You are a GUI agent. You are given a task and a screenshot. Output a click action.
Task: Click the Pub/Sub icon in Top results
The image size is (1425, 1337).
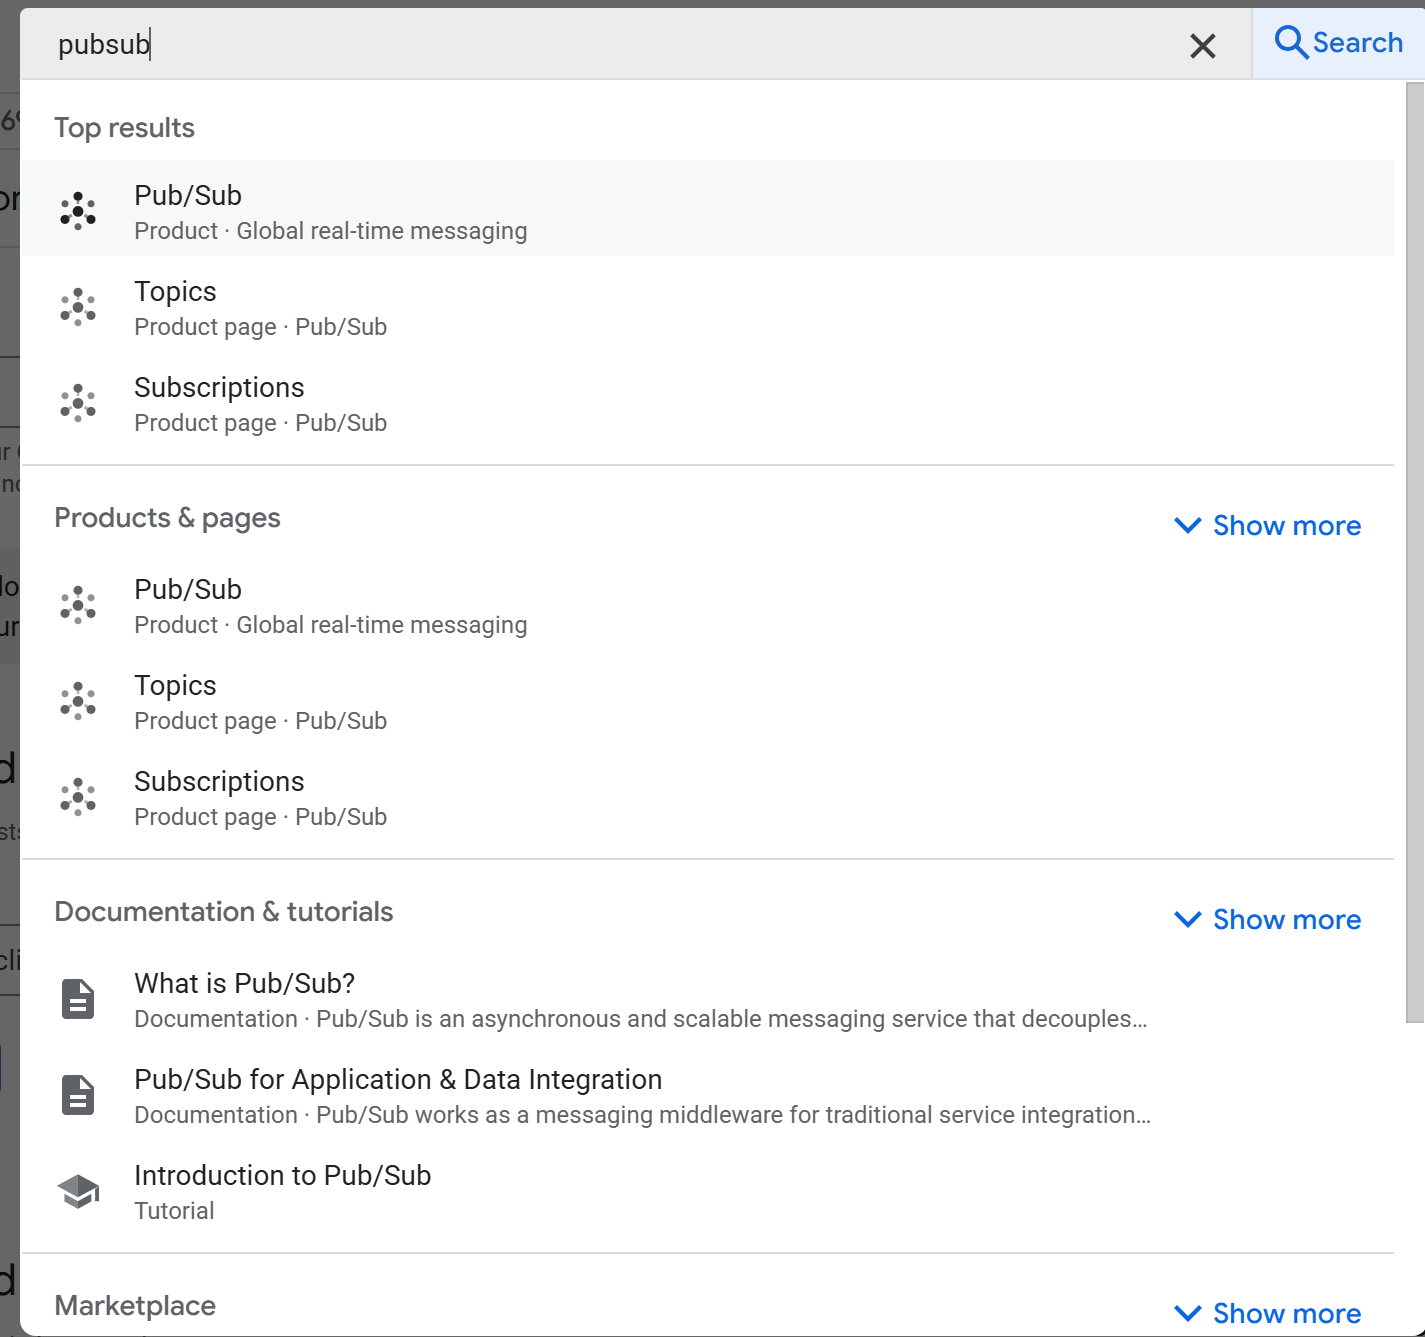tap(78, 211)
